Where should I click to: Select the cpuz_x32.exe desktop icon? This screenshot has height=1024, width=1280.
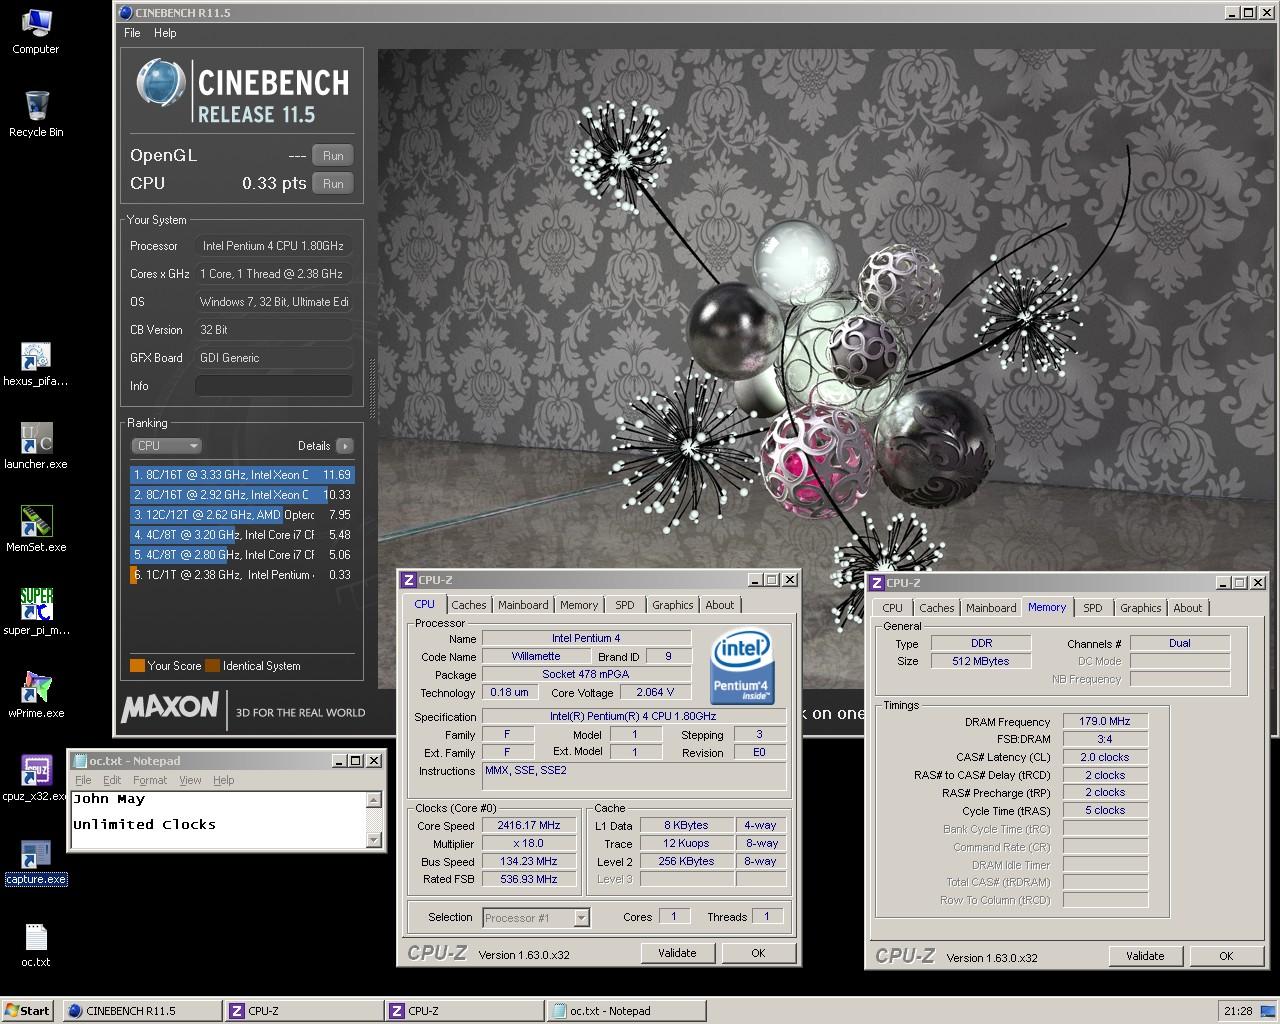click(36, 778)
